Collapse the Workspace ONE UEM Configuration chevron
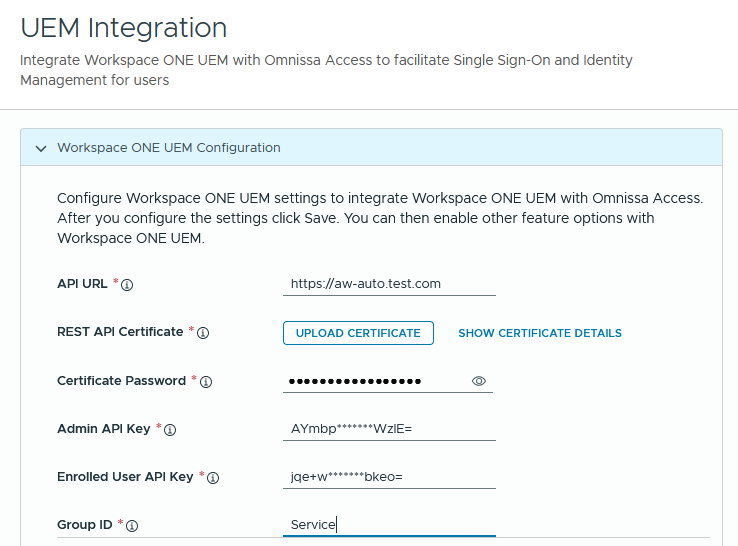Image resolution: width=738 pixels, height=546 pixels. point(41,148)
